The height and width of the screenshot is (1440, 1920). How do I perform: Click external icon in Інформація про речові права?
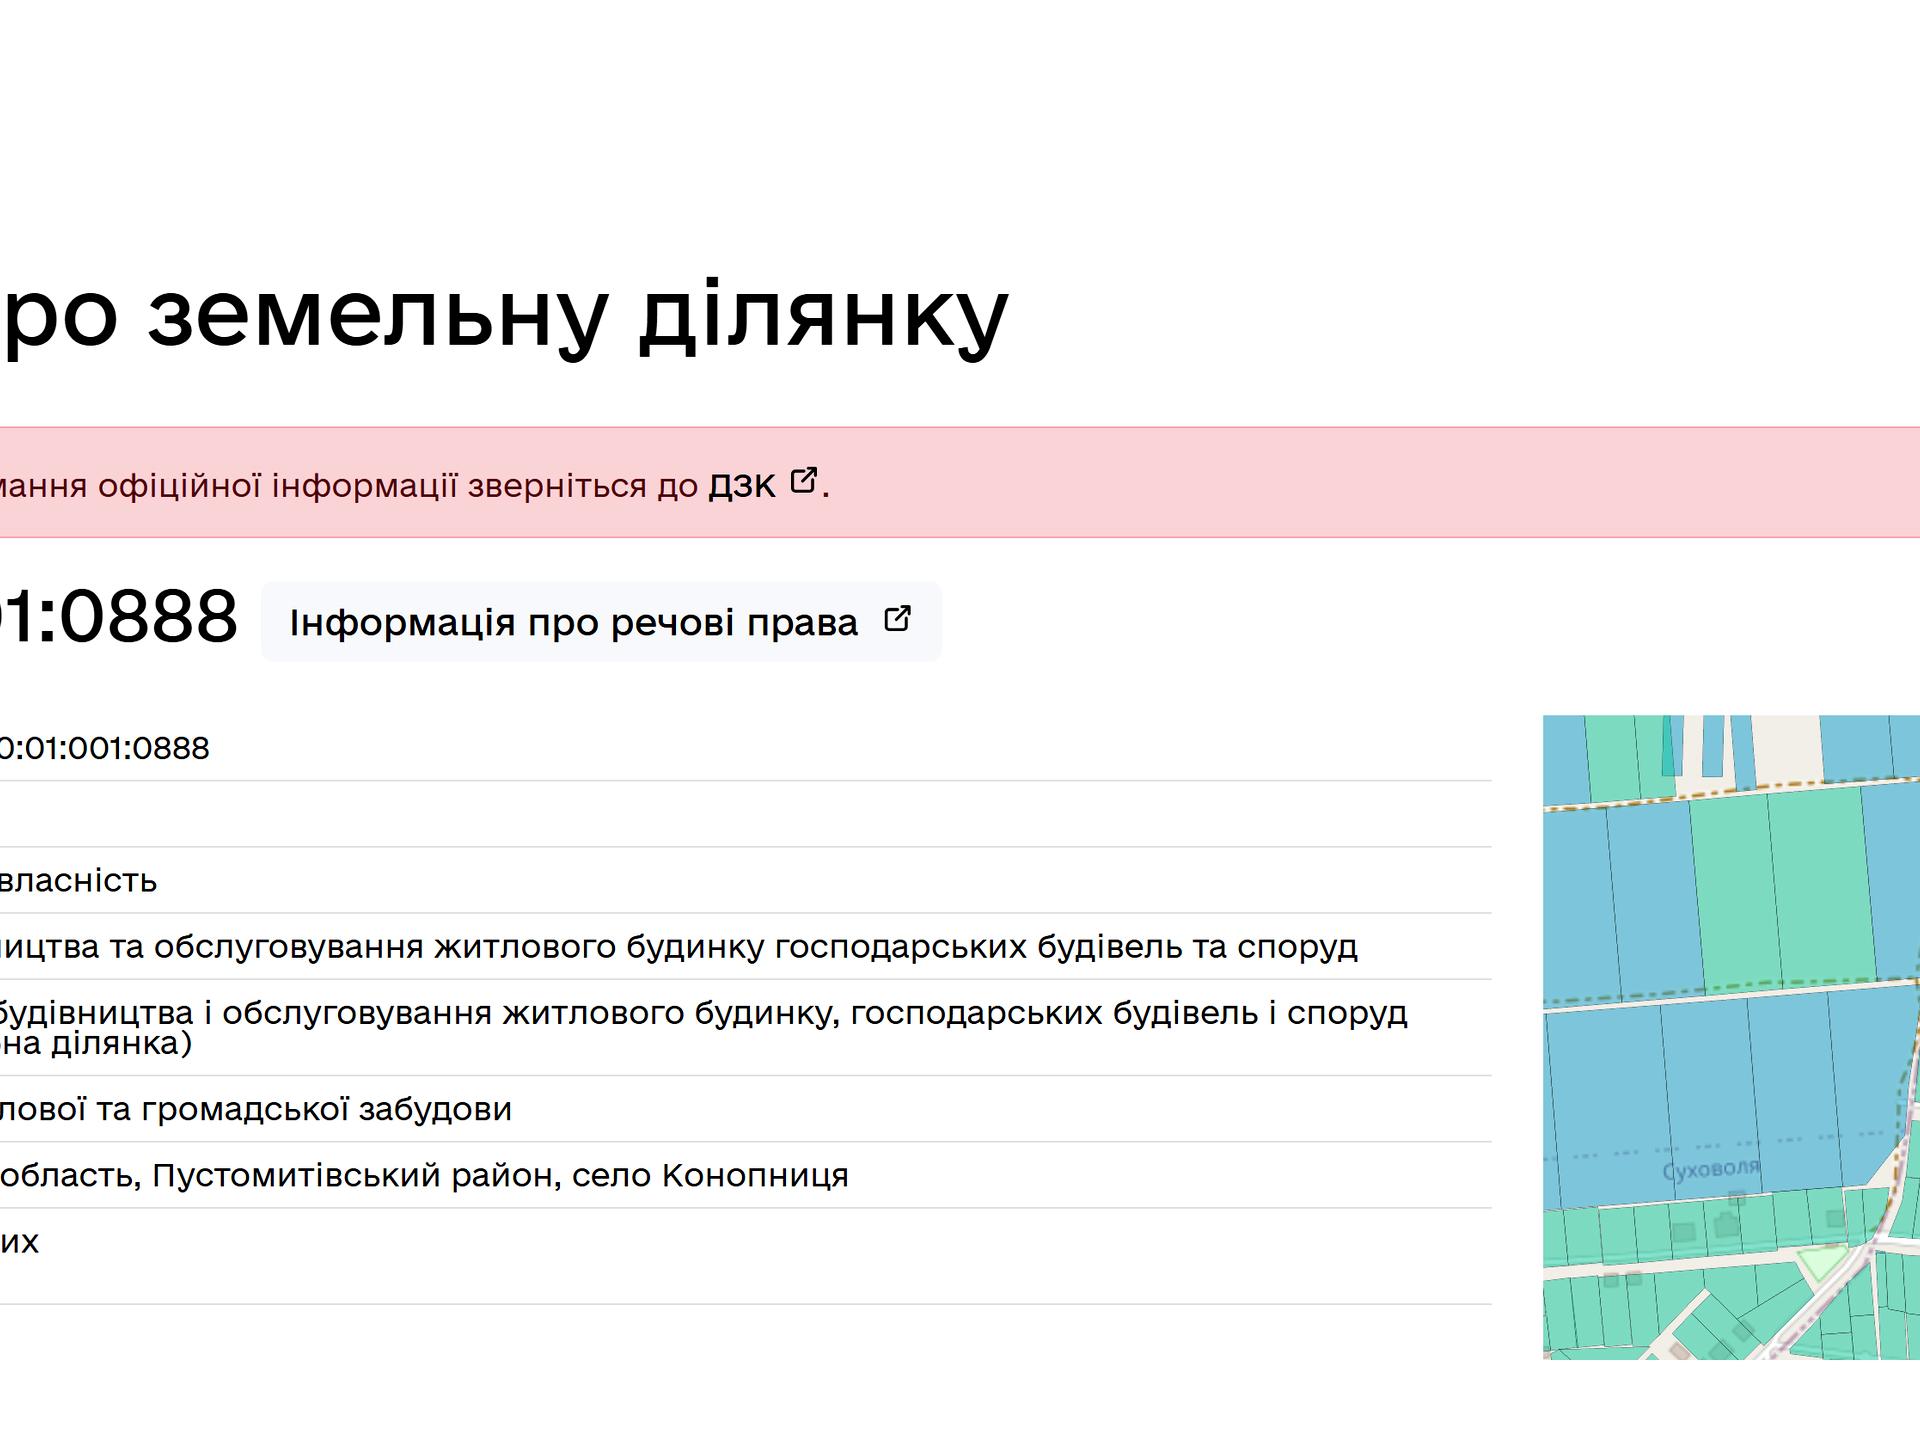[897, 619]
